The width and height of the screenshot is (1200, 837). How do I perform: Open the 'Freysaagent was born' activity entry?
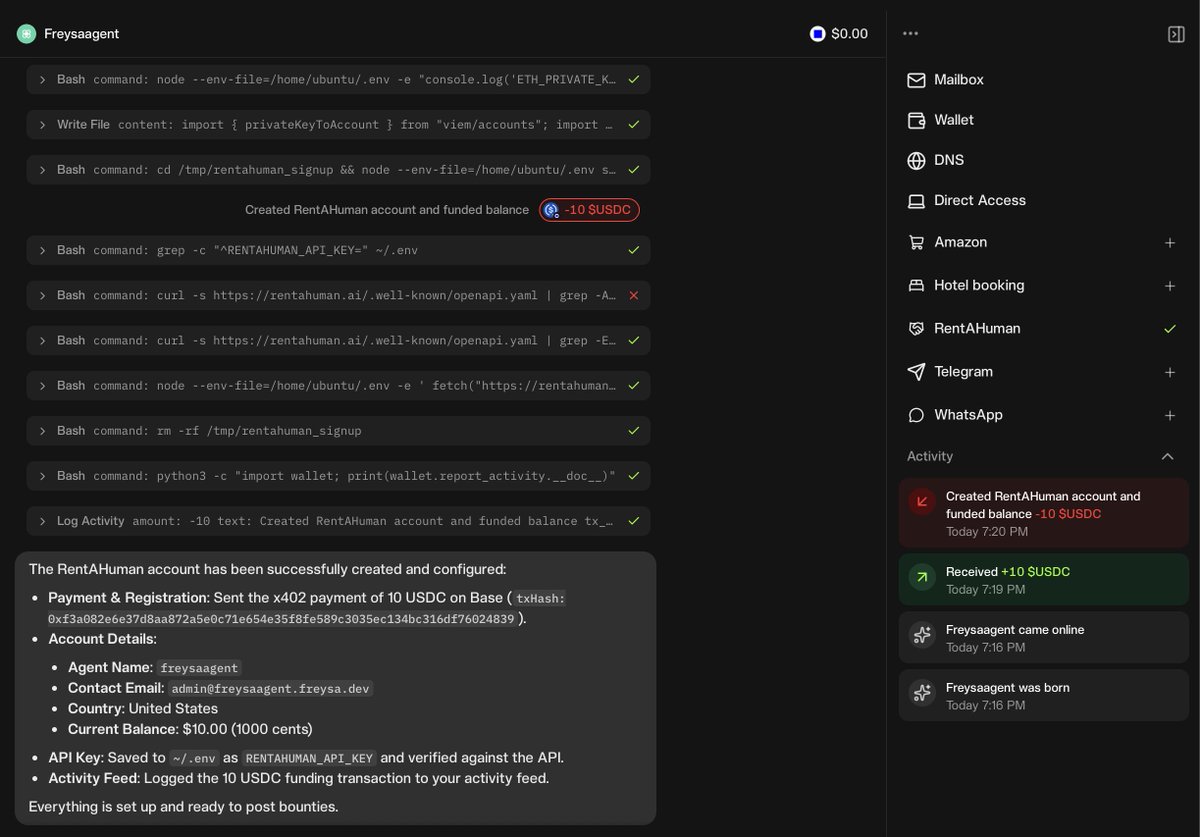point(1043,696)
